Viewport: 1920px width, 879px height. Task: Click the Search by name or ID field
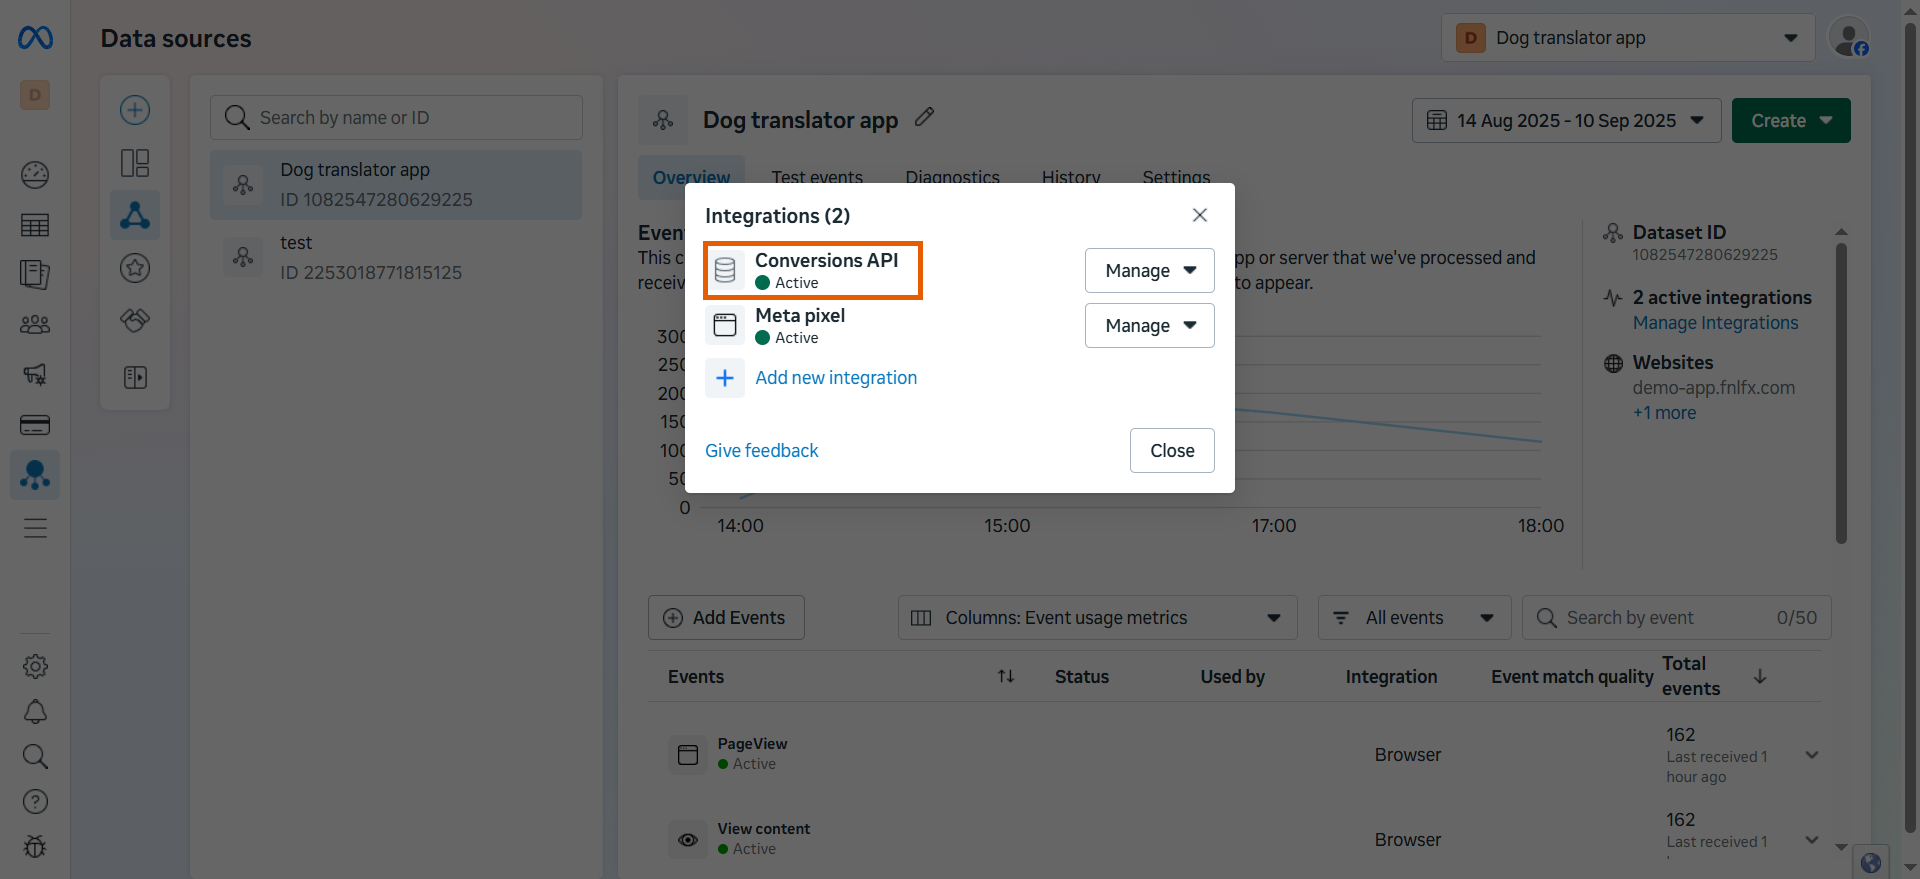point(396,118)
